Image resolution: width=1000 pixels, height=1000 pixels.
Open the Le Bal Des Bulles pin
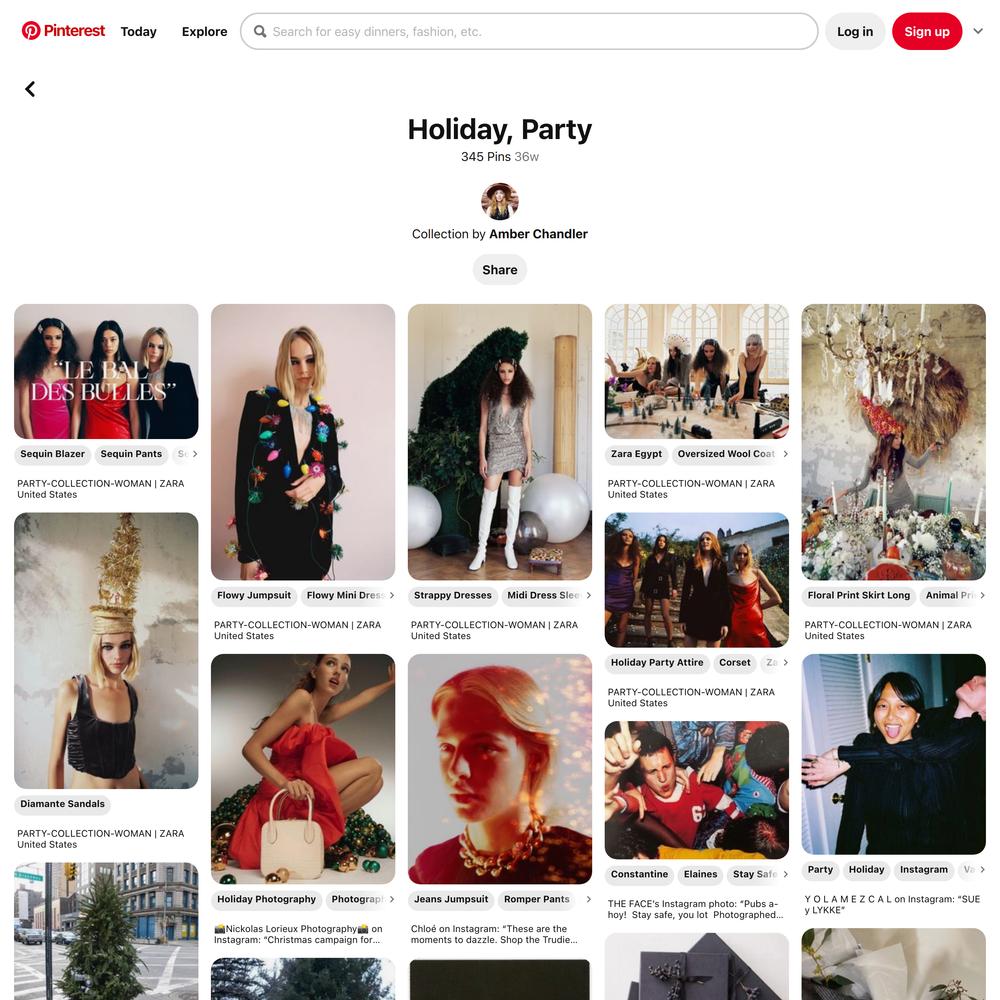(x=106, y=371)
